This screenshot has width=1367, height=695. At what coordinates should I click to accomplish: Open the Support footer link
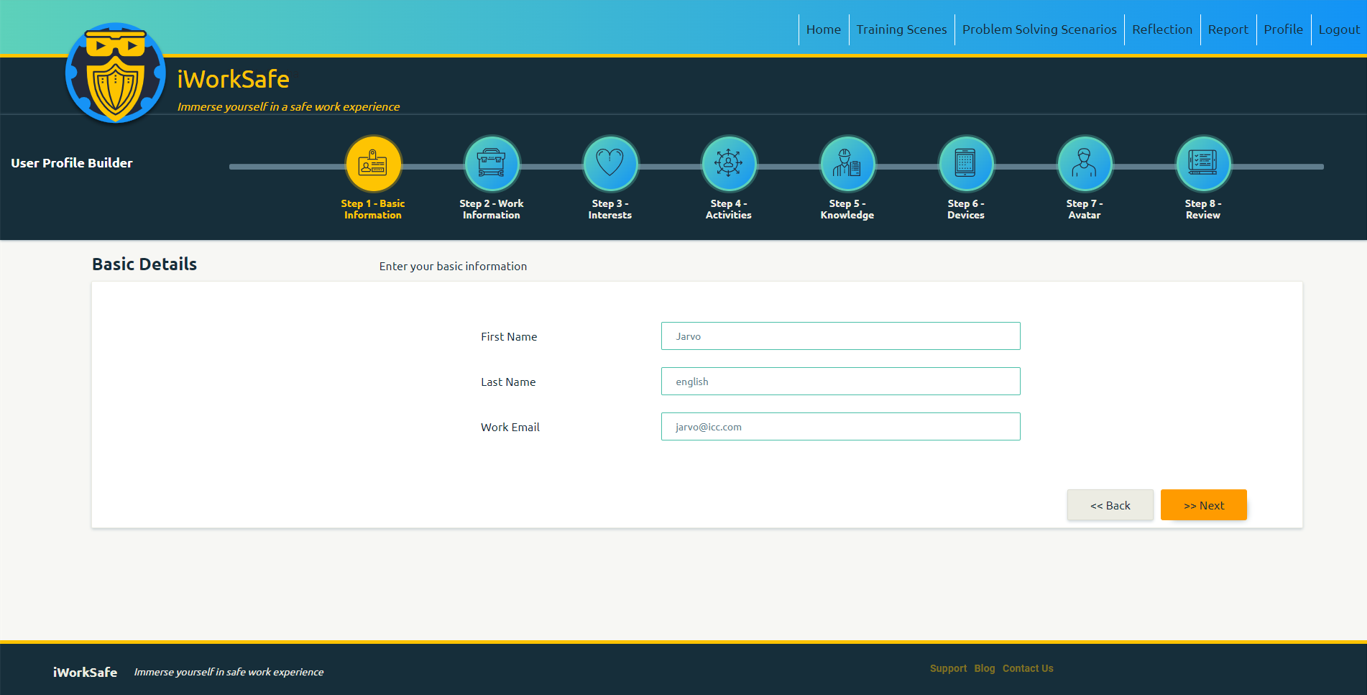[x=948, y=669]
